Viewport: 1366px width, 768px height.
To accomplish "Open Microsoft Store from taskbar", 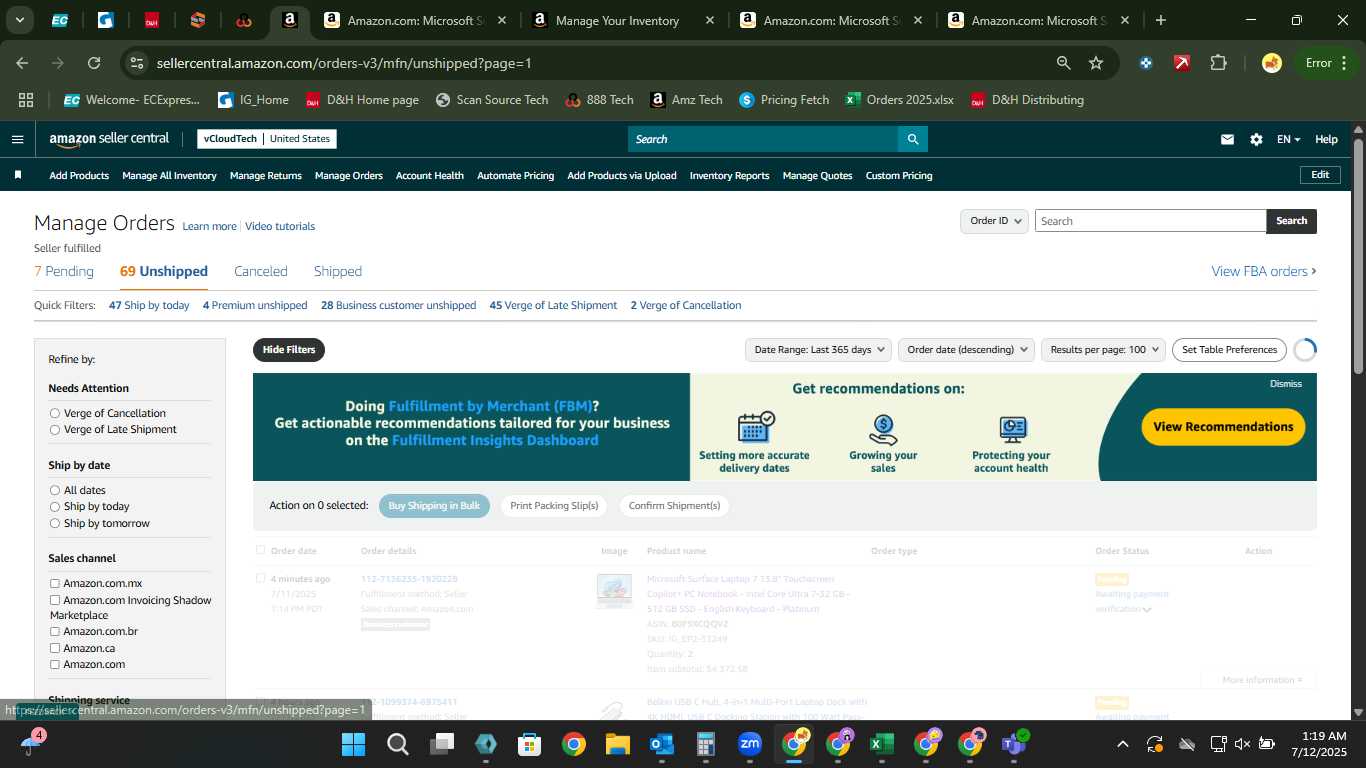I will click(x=529, y=744).
